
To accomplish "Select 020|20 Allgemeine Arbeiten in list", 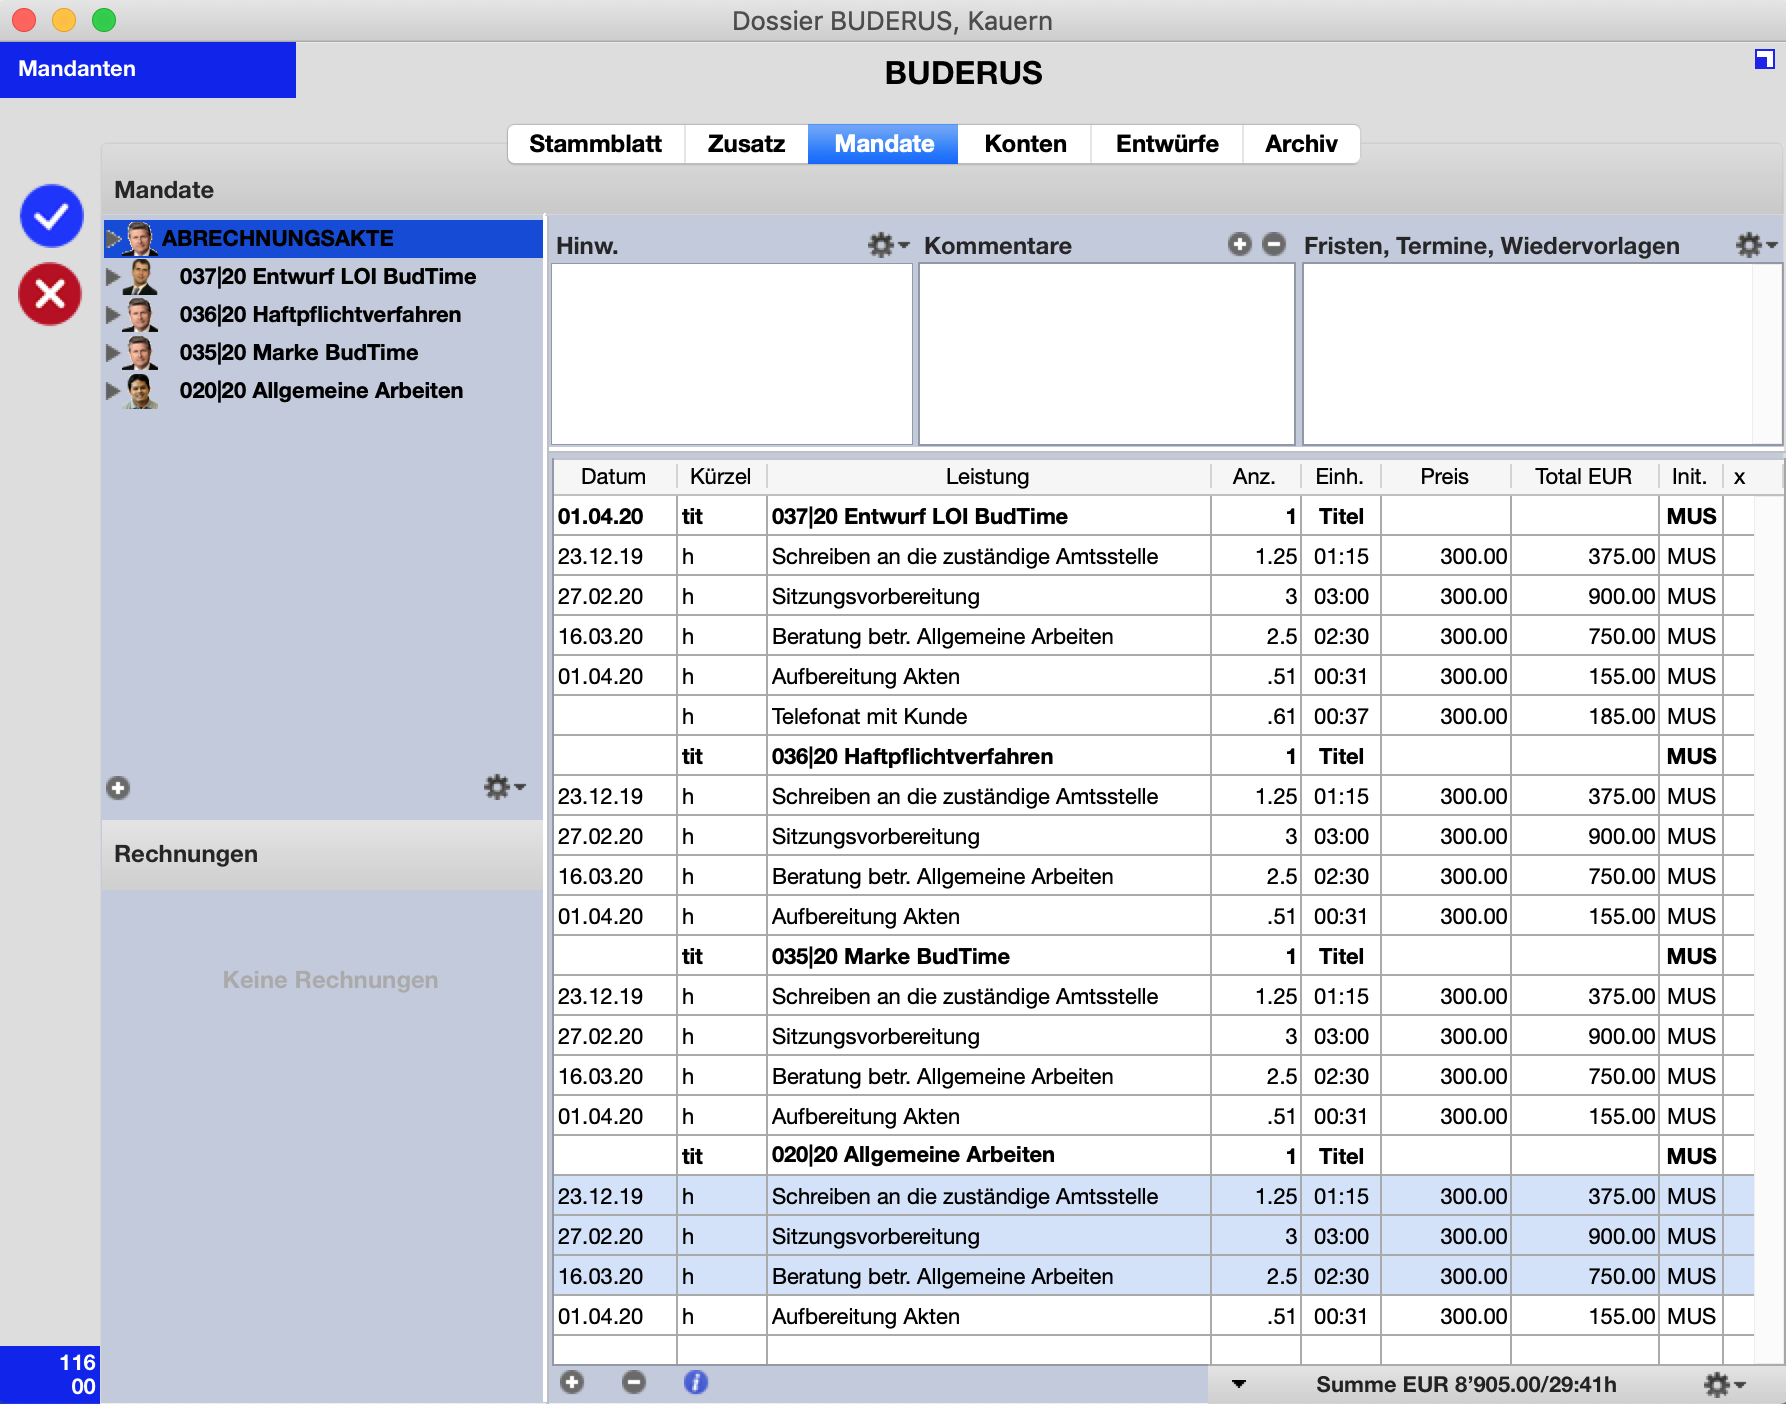I will tap(322, 391).
